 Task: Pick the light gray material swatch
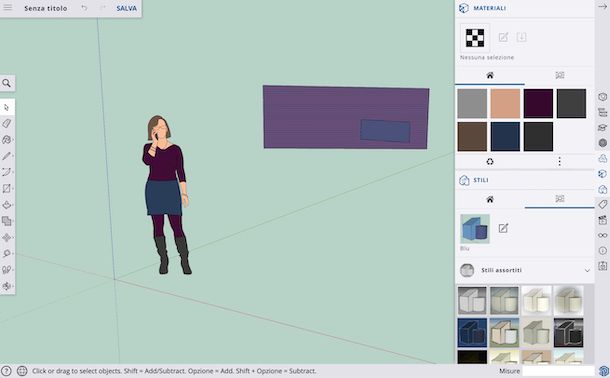pos(472,103)
